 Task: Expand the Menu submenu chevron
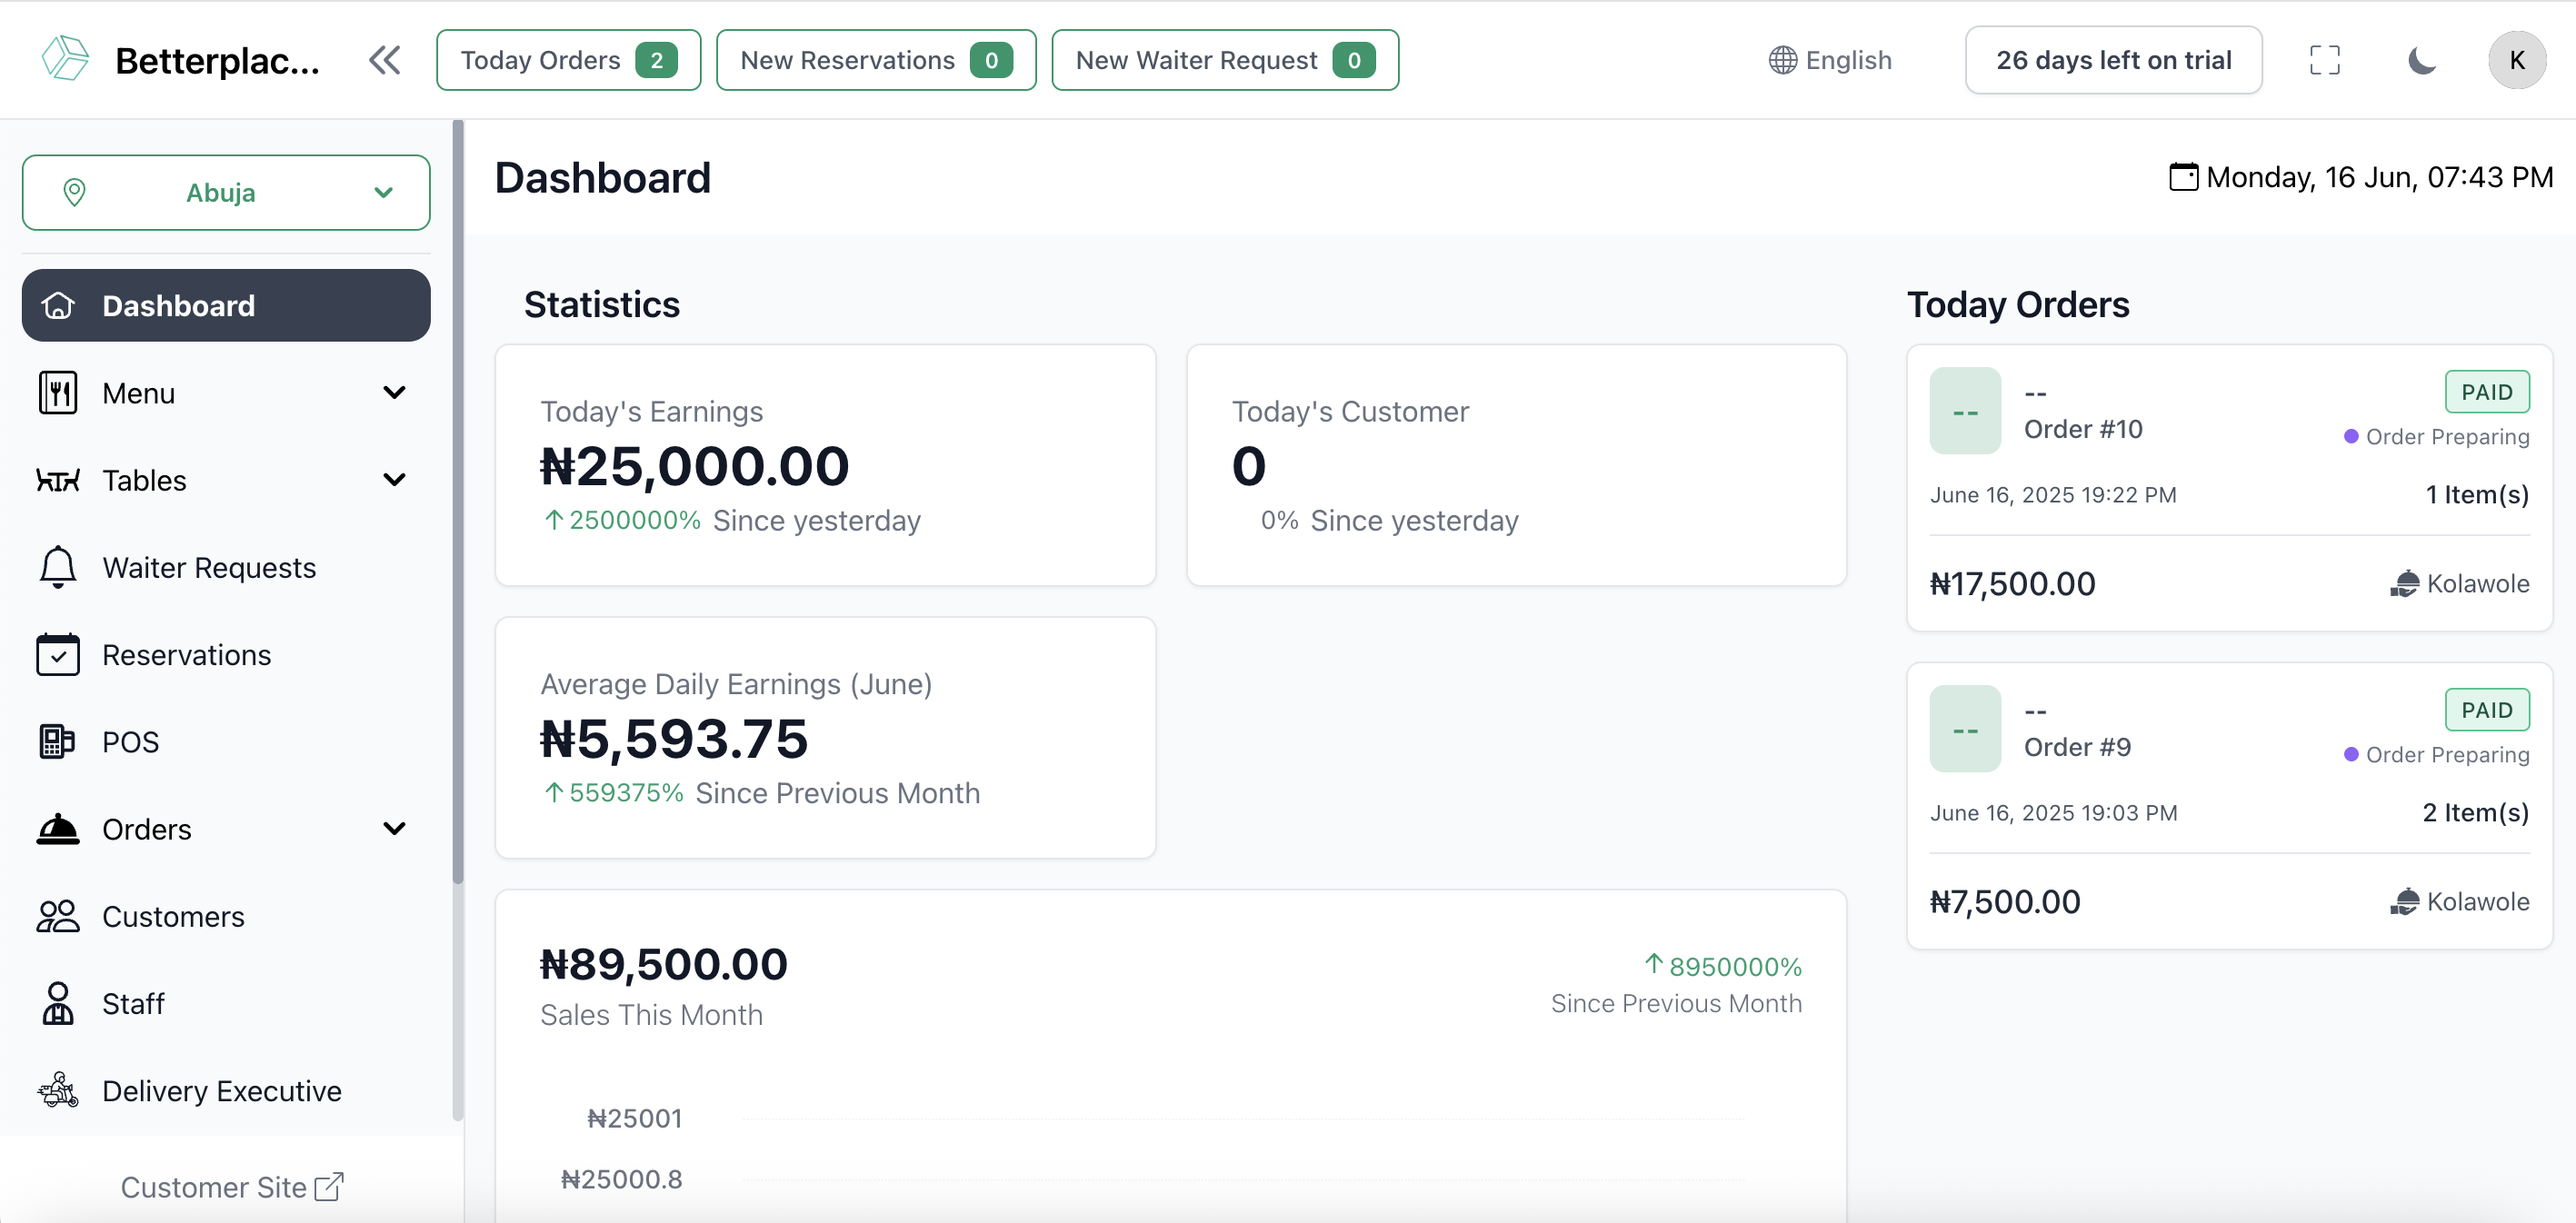pyautogui.click(x=395, y=392)
